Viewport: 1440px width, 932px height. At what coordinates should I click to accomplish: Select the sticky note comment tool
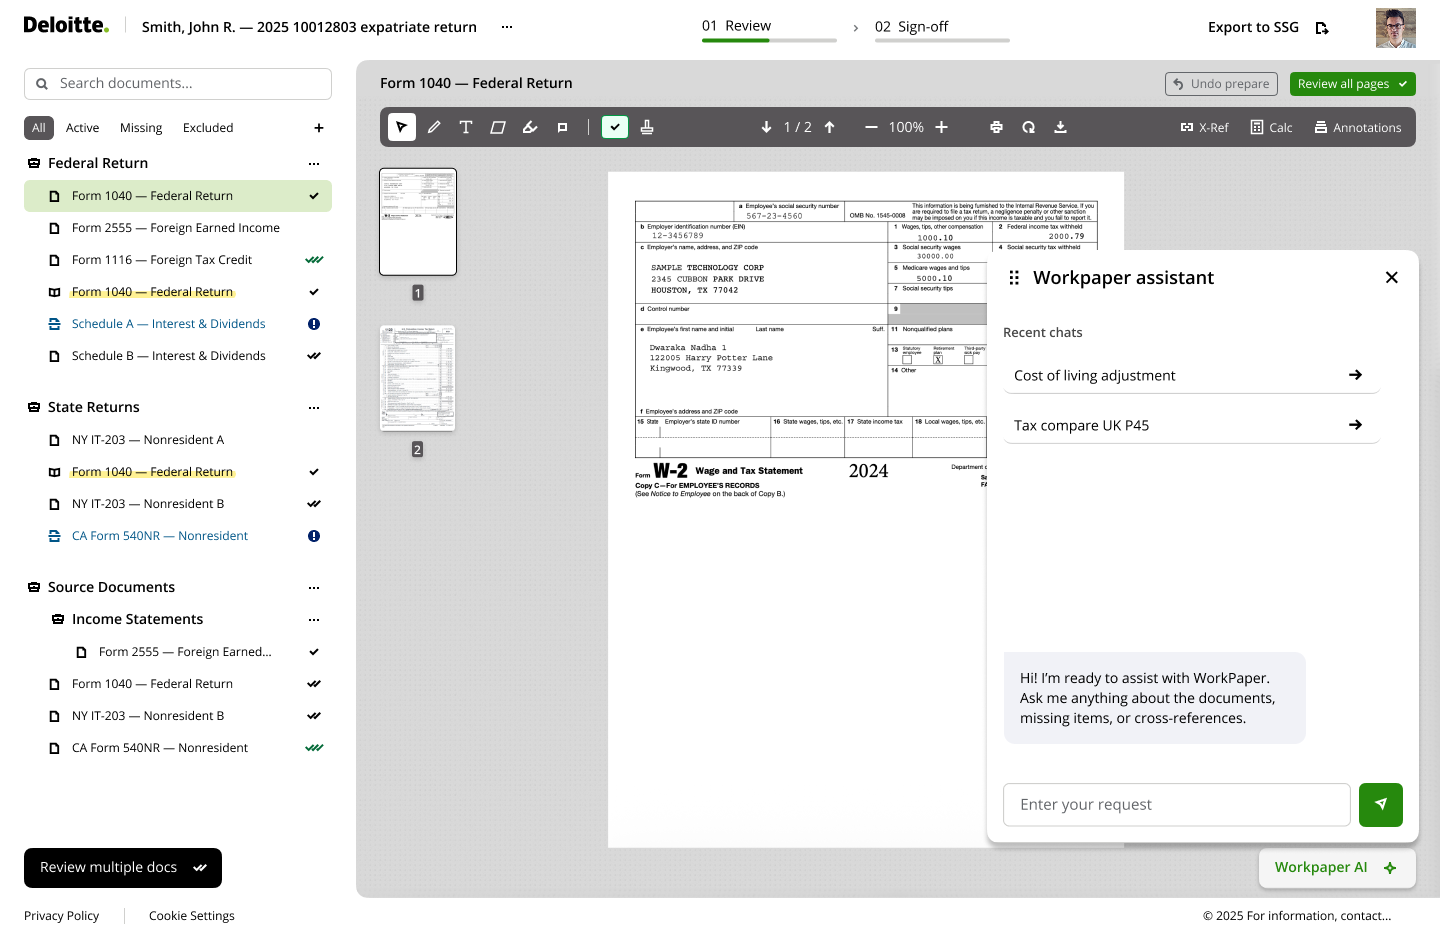click(x=562, y=127)
